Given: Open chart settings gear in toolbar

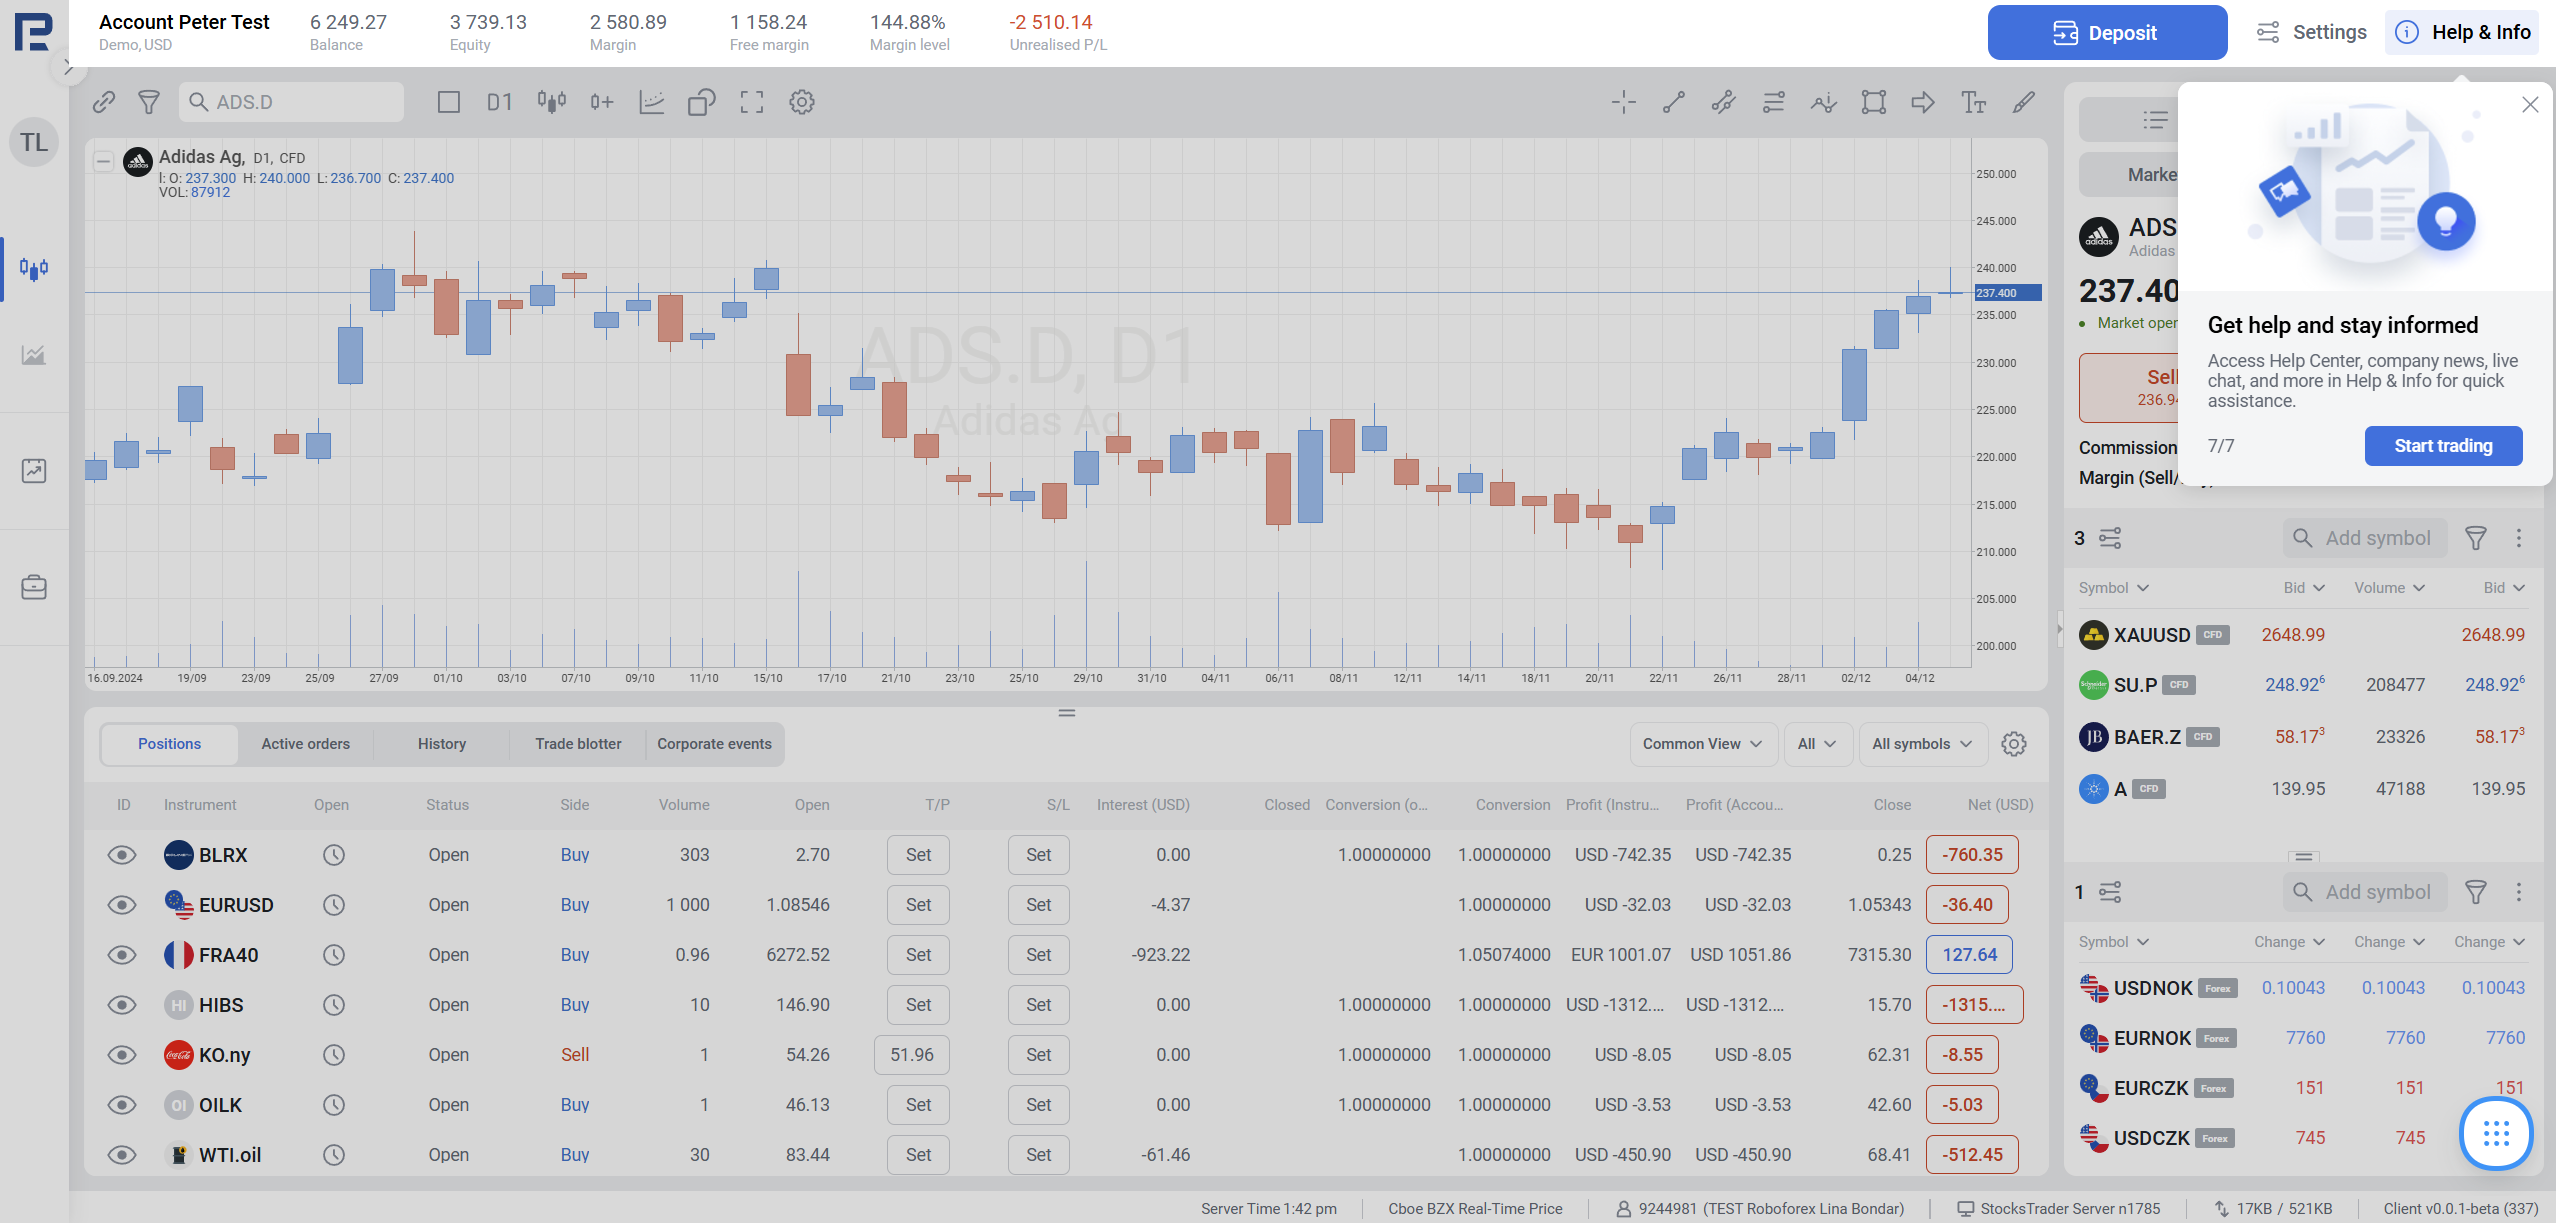Looking at the screenshot, I should 801,102.
